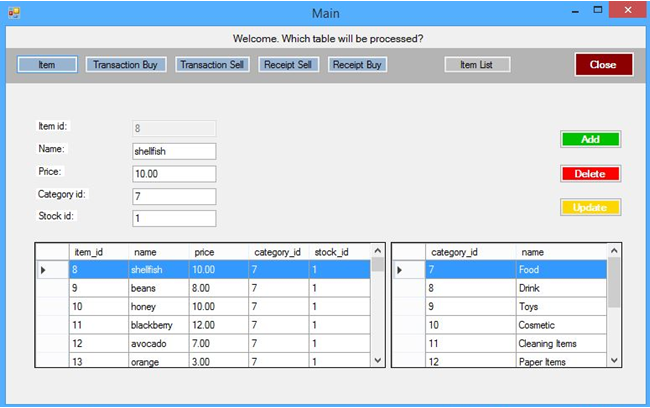
Task: Focus the Category id input field
Action: click(x=174, y=196)
